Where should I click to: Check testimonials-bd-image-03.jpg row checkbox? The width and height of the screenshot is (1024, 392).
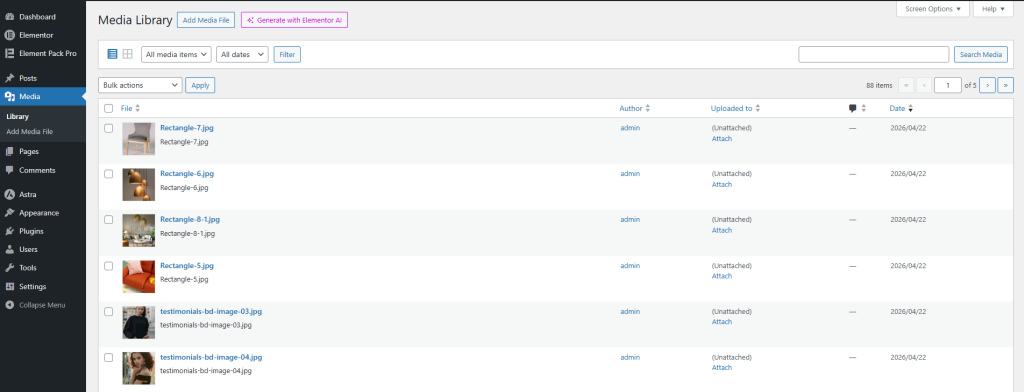click(109, 312)
